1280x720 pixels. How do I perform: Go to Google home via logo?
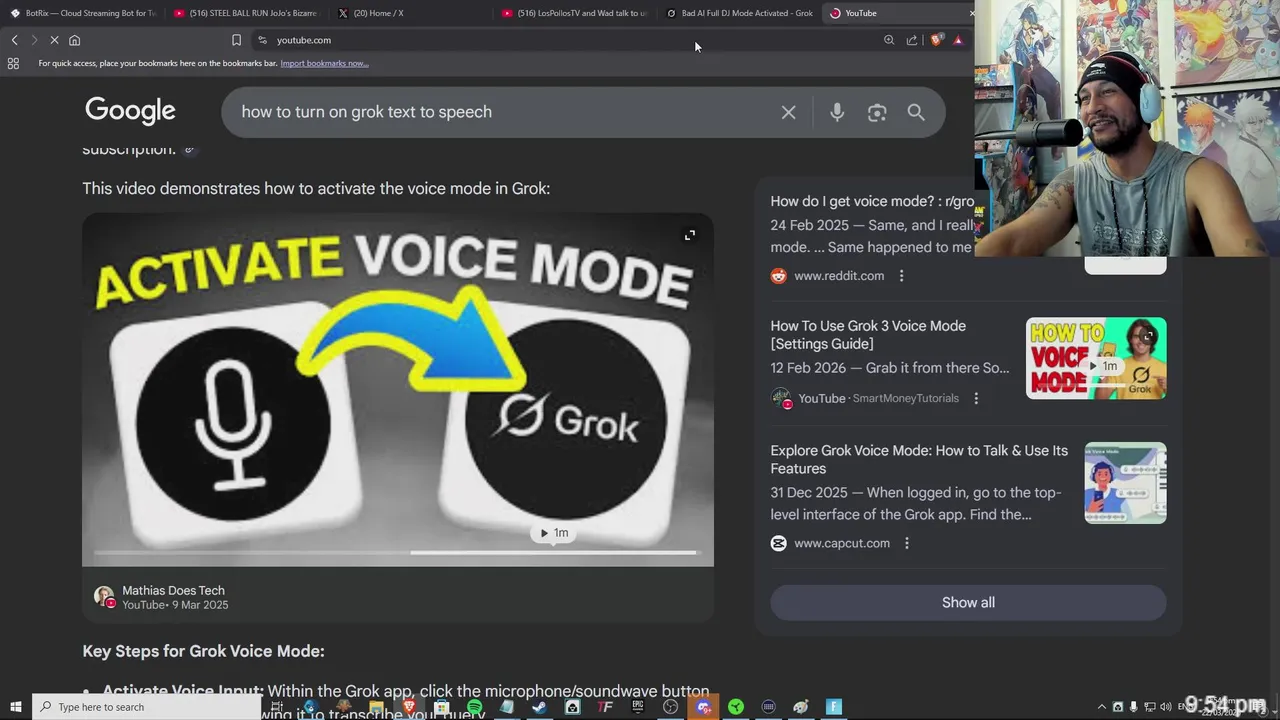130,111
